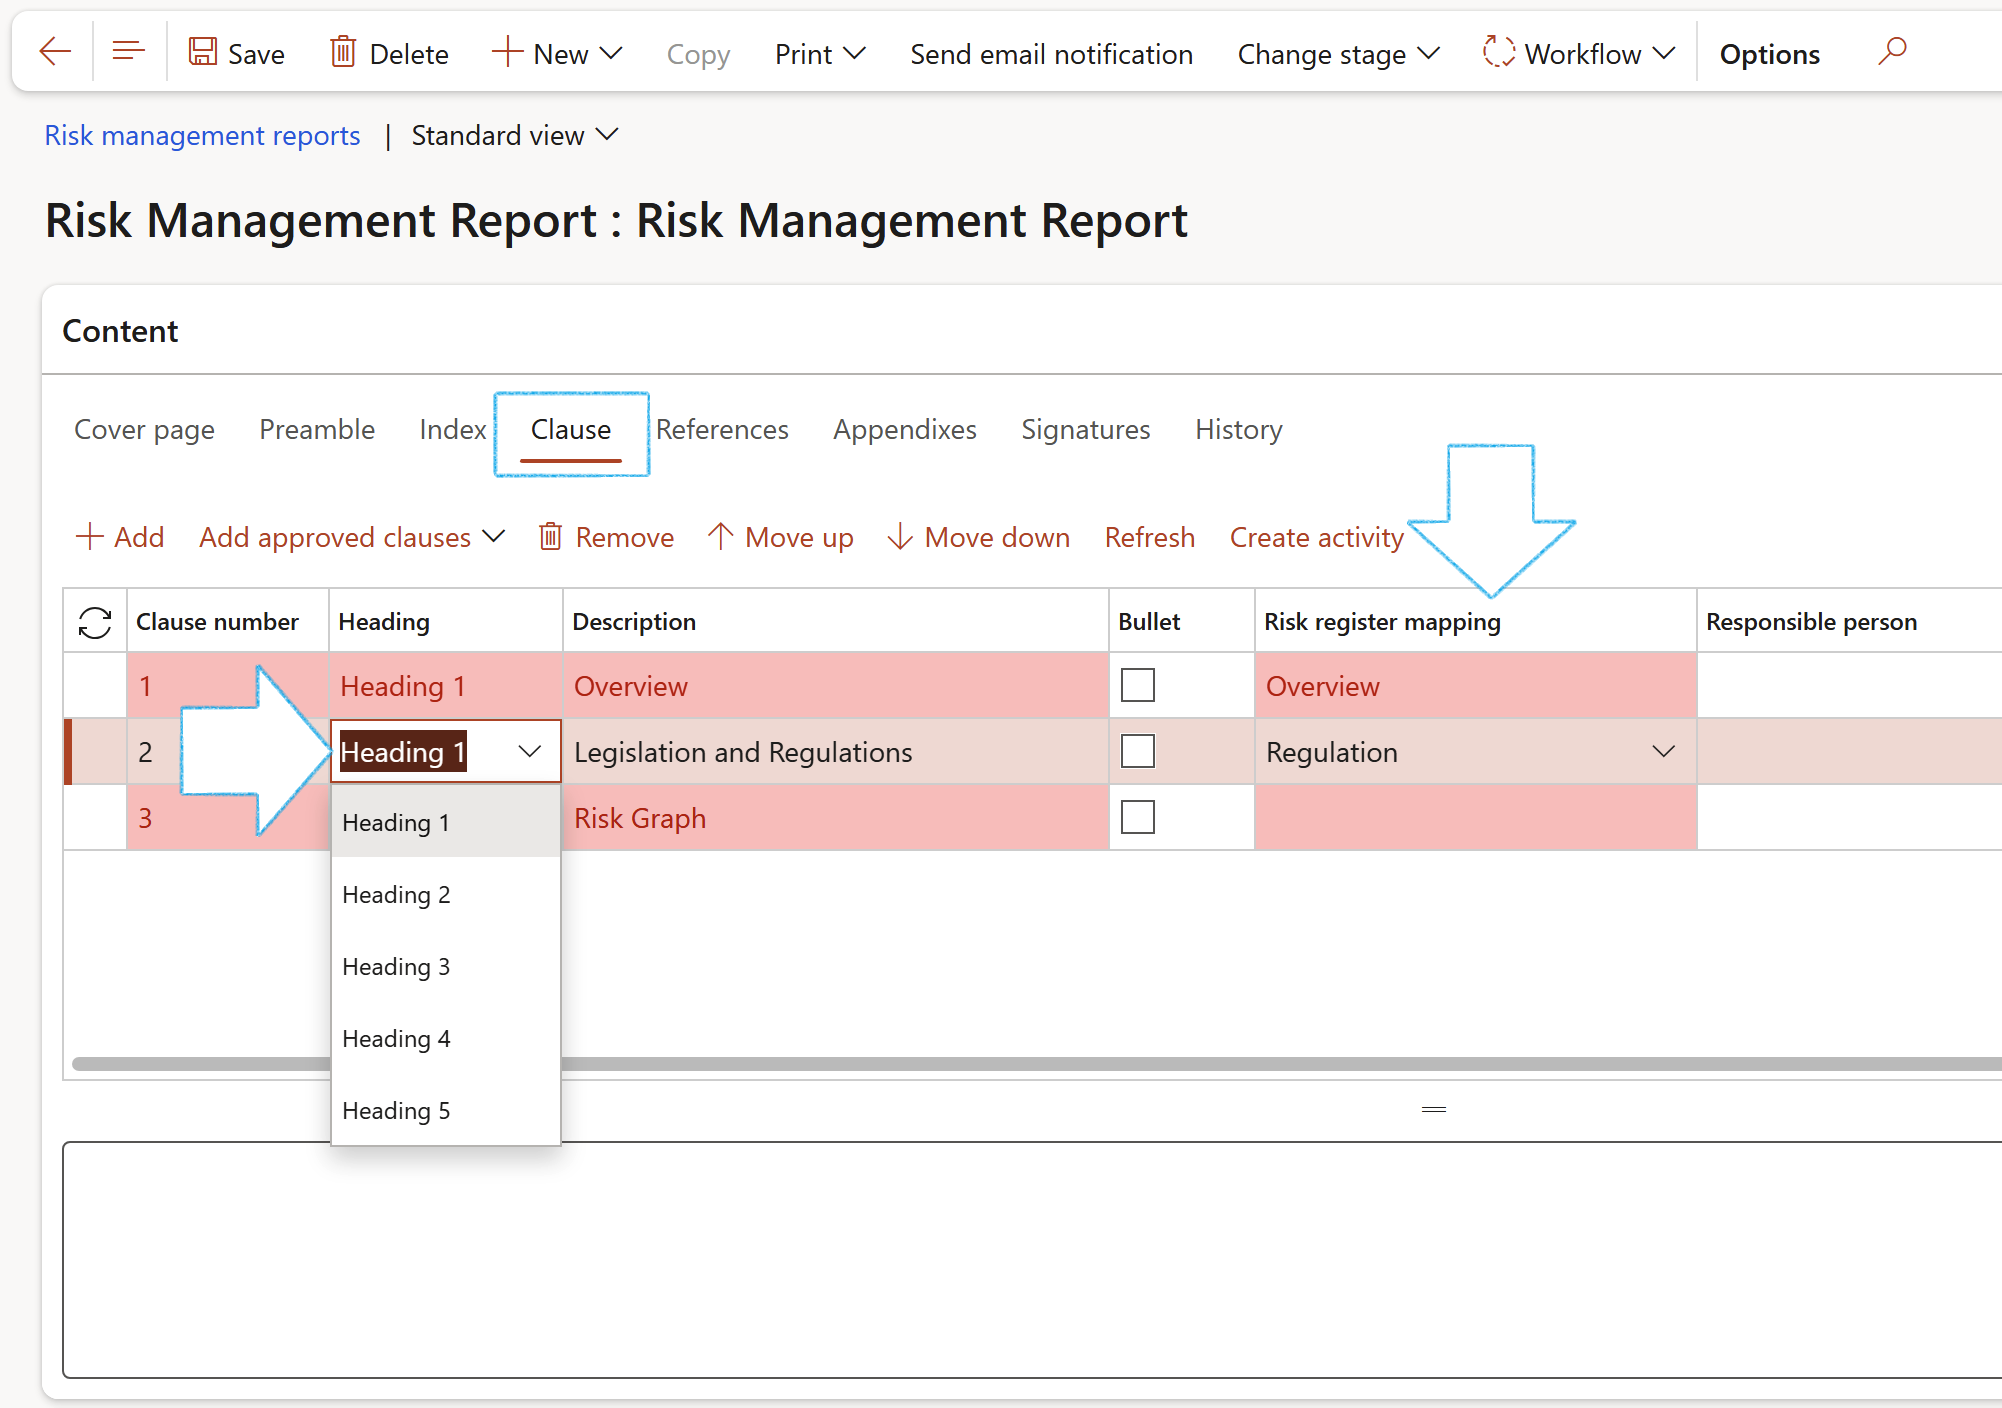Click the Save floppy disk icon
The image size is (2002, 1408).
(x=203, y=52)
